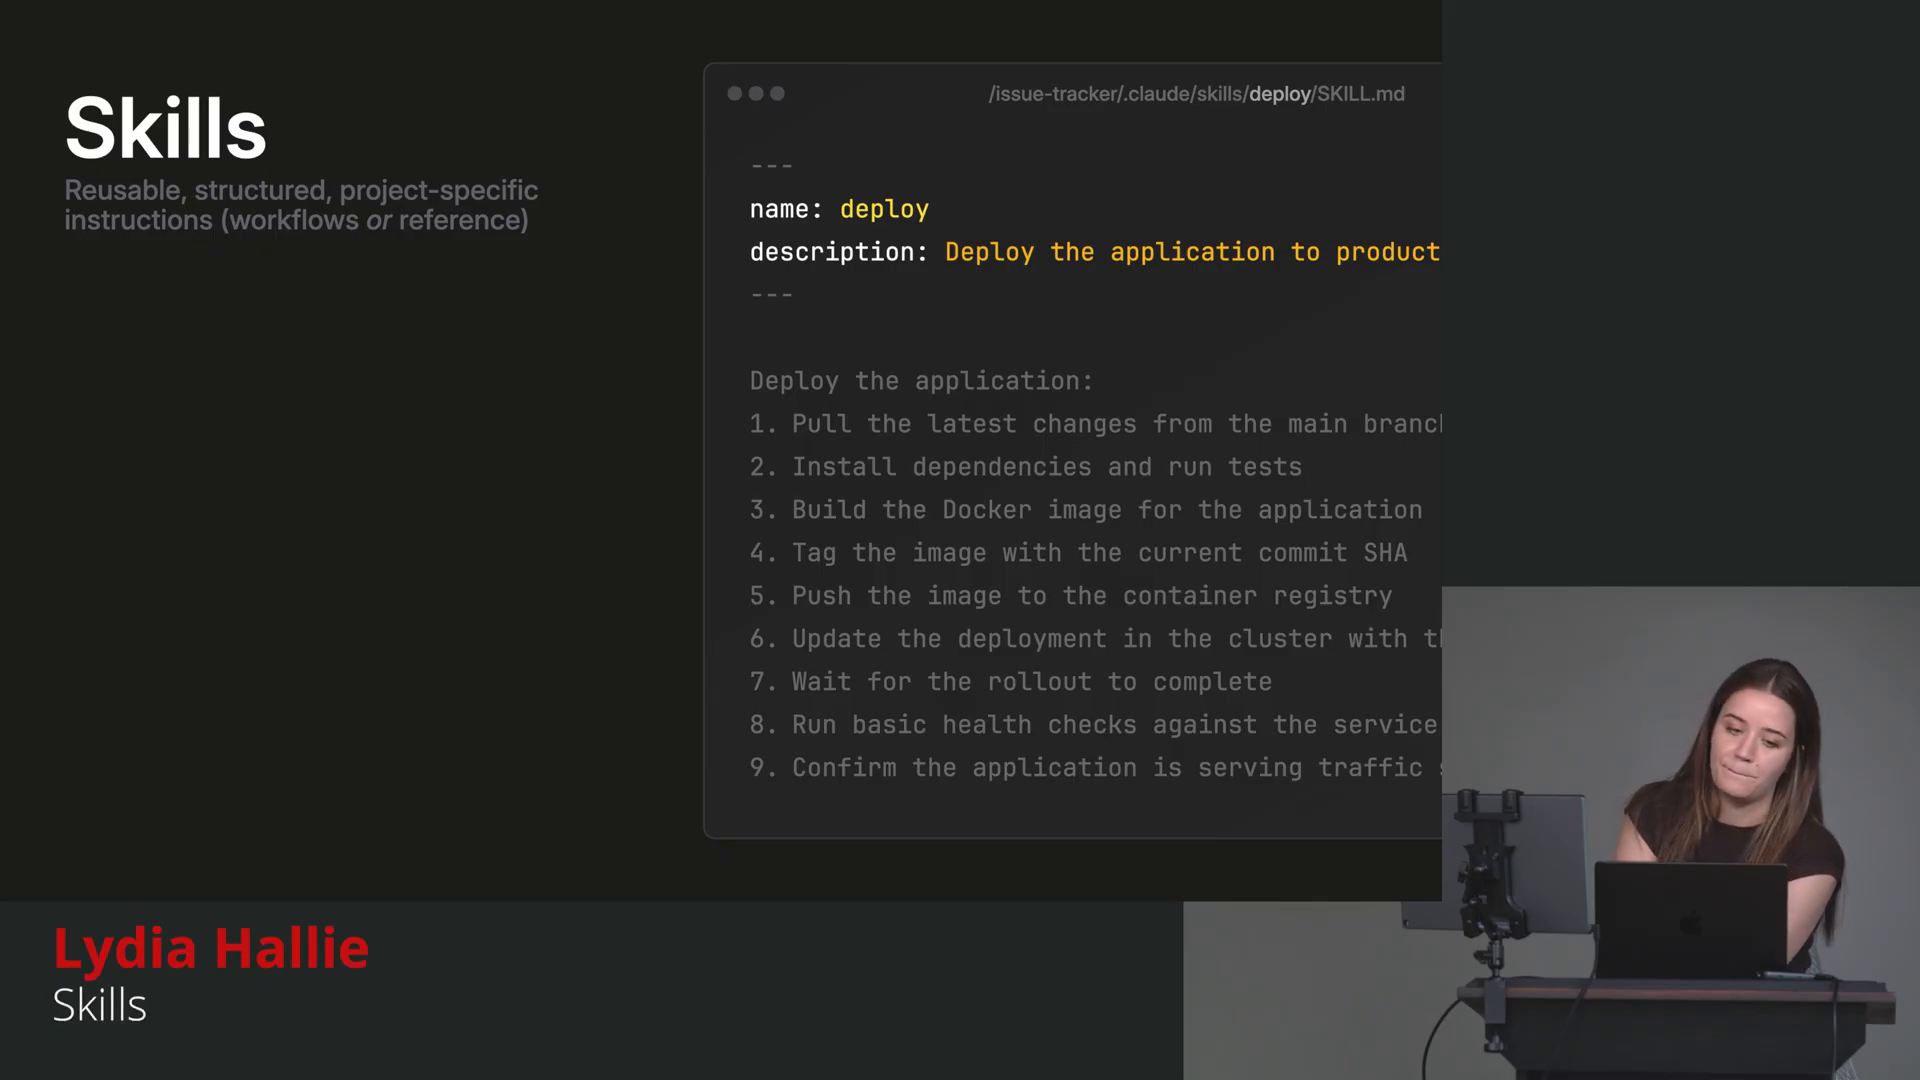Select step 5 'Push the image' line

(1071, 596)
